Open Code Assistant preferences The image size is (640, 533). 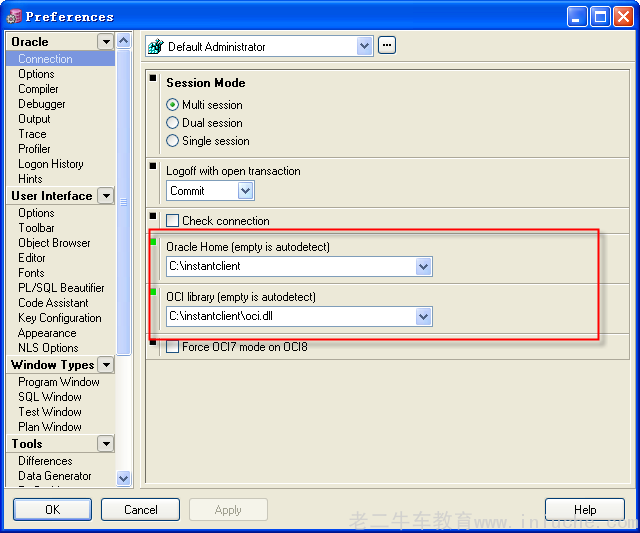pos(53,303)
